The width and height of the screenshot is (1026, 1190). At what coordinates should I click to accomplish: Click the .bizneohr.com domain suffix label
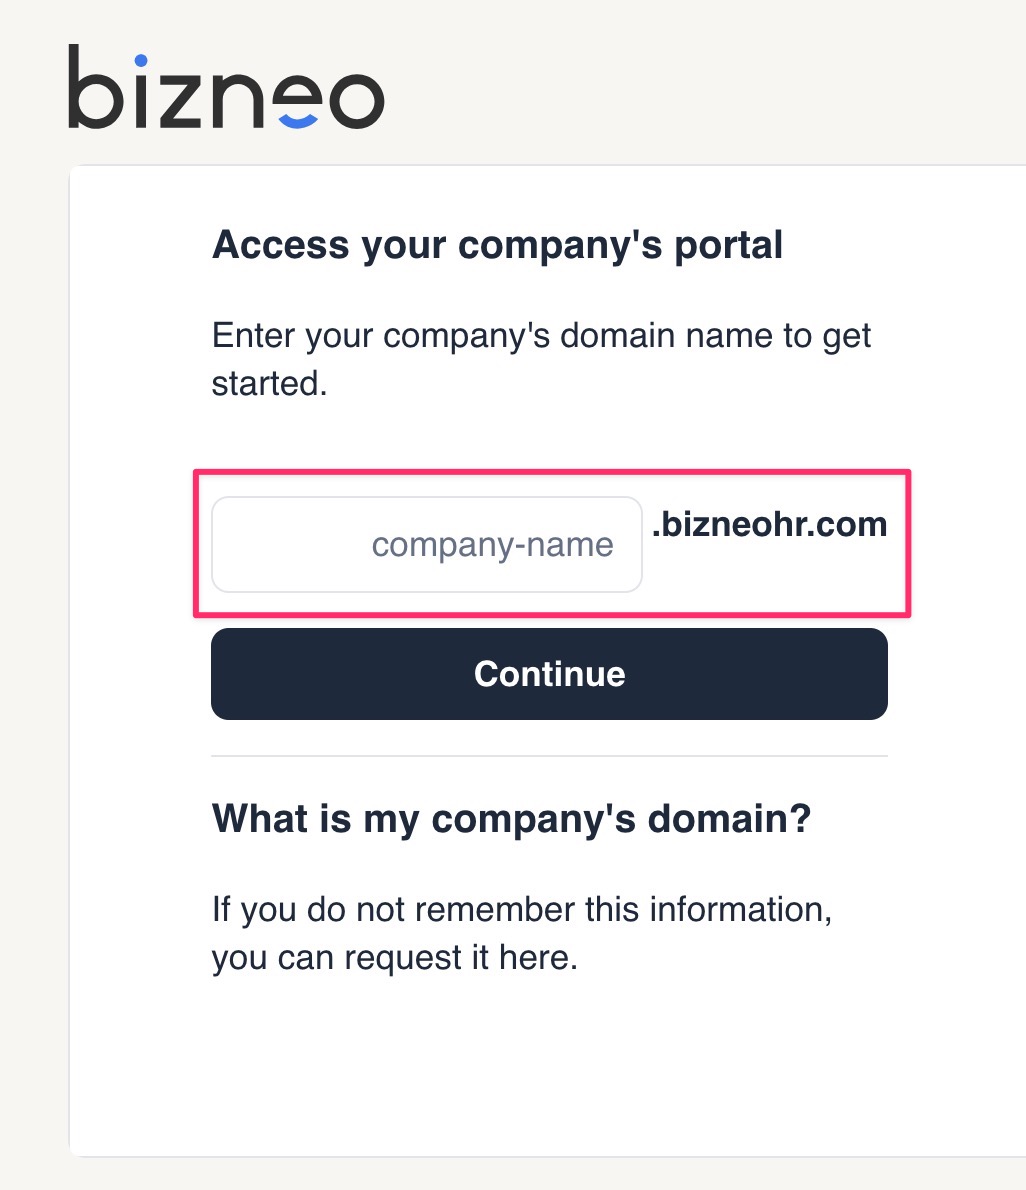click(770, 524)
